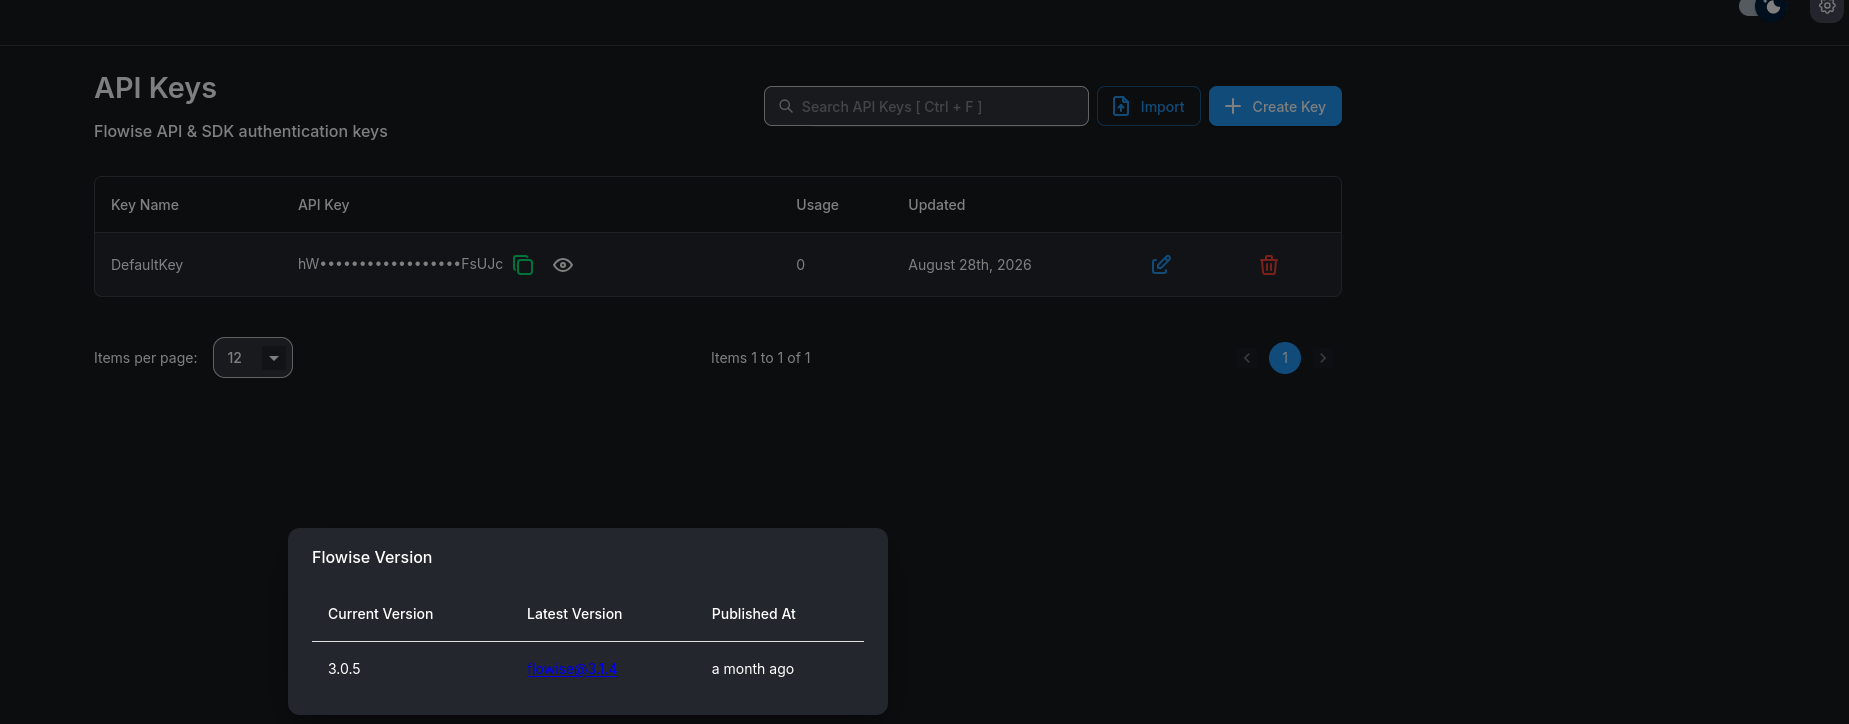Screen dimensions: 1849x724
Task: Open the Items per page dropdown
Action: tap(253, 358)
